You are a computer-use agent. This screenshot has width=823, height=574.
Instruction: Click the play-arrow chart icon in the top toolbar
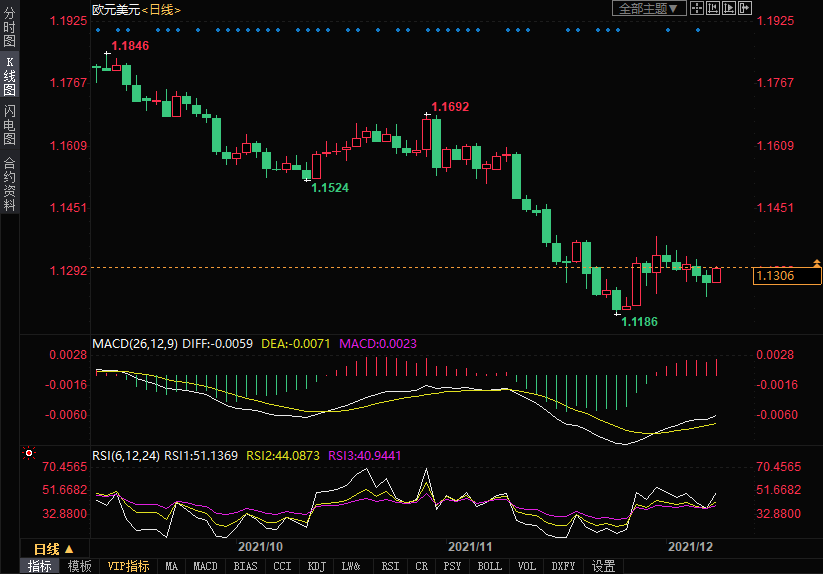[x=727, y=9]
